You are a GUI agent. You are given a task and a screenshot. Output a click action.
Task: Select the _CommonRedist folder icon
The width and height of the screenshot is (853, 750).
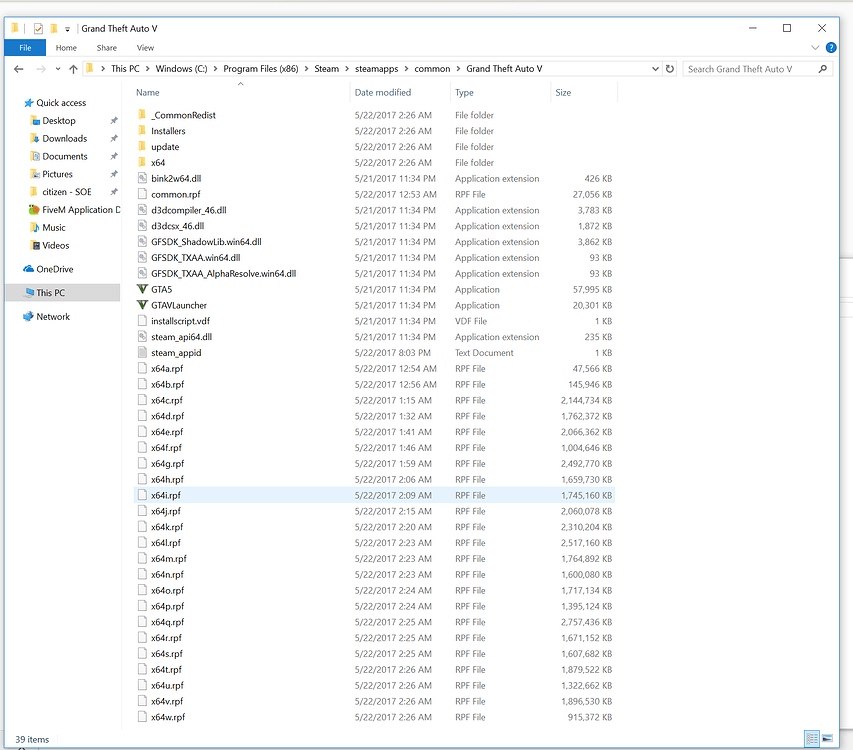[142, 115]
